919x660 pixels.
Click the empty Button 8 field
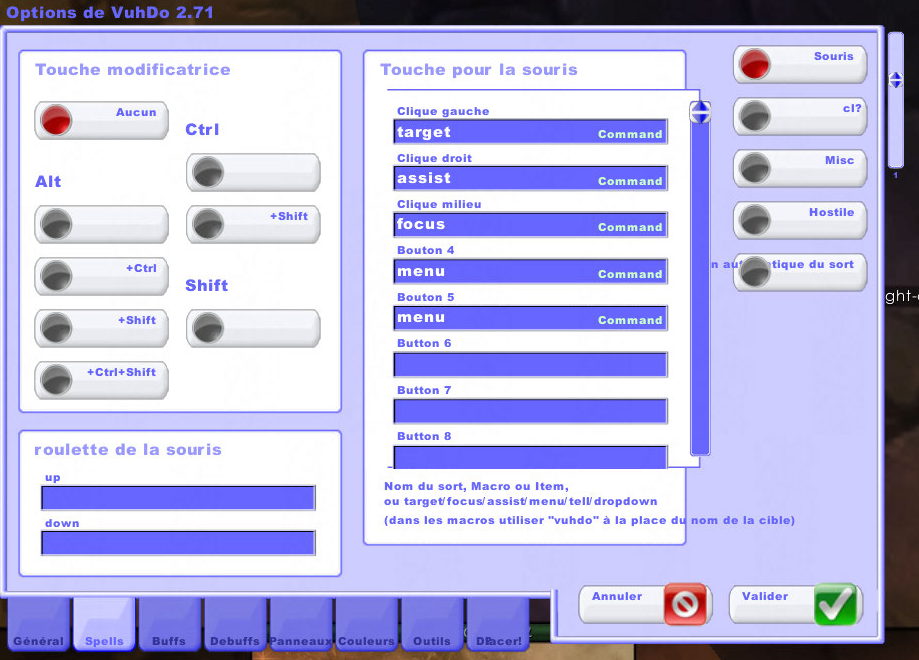pyautogui.click(x=530, y=457)
